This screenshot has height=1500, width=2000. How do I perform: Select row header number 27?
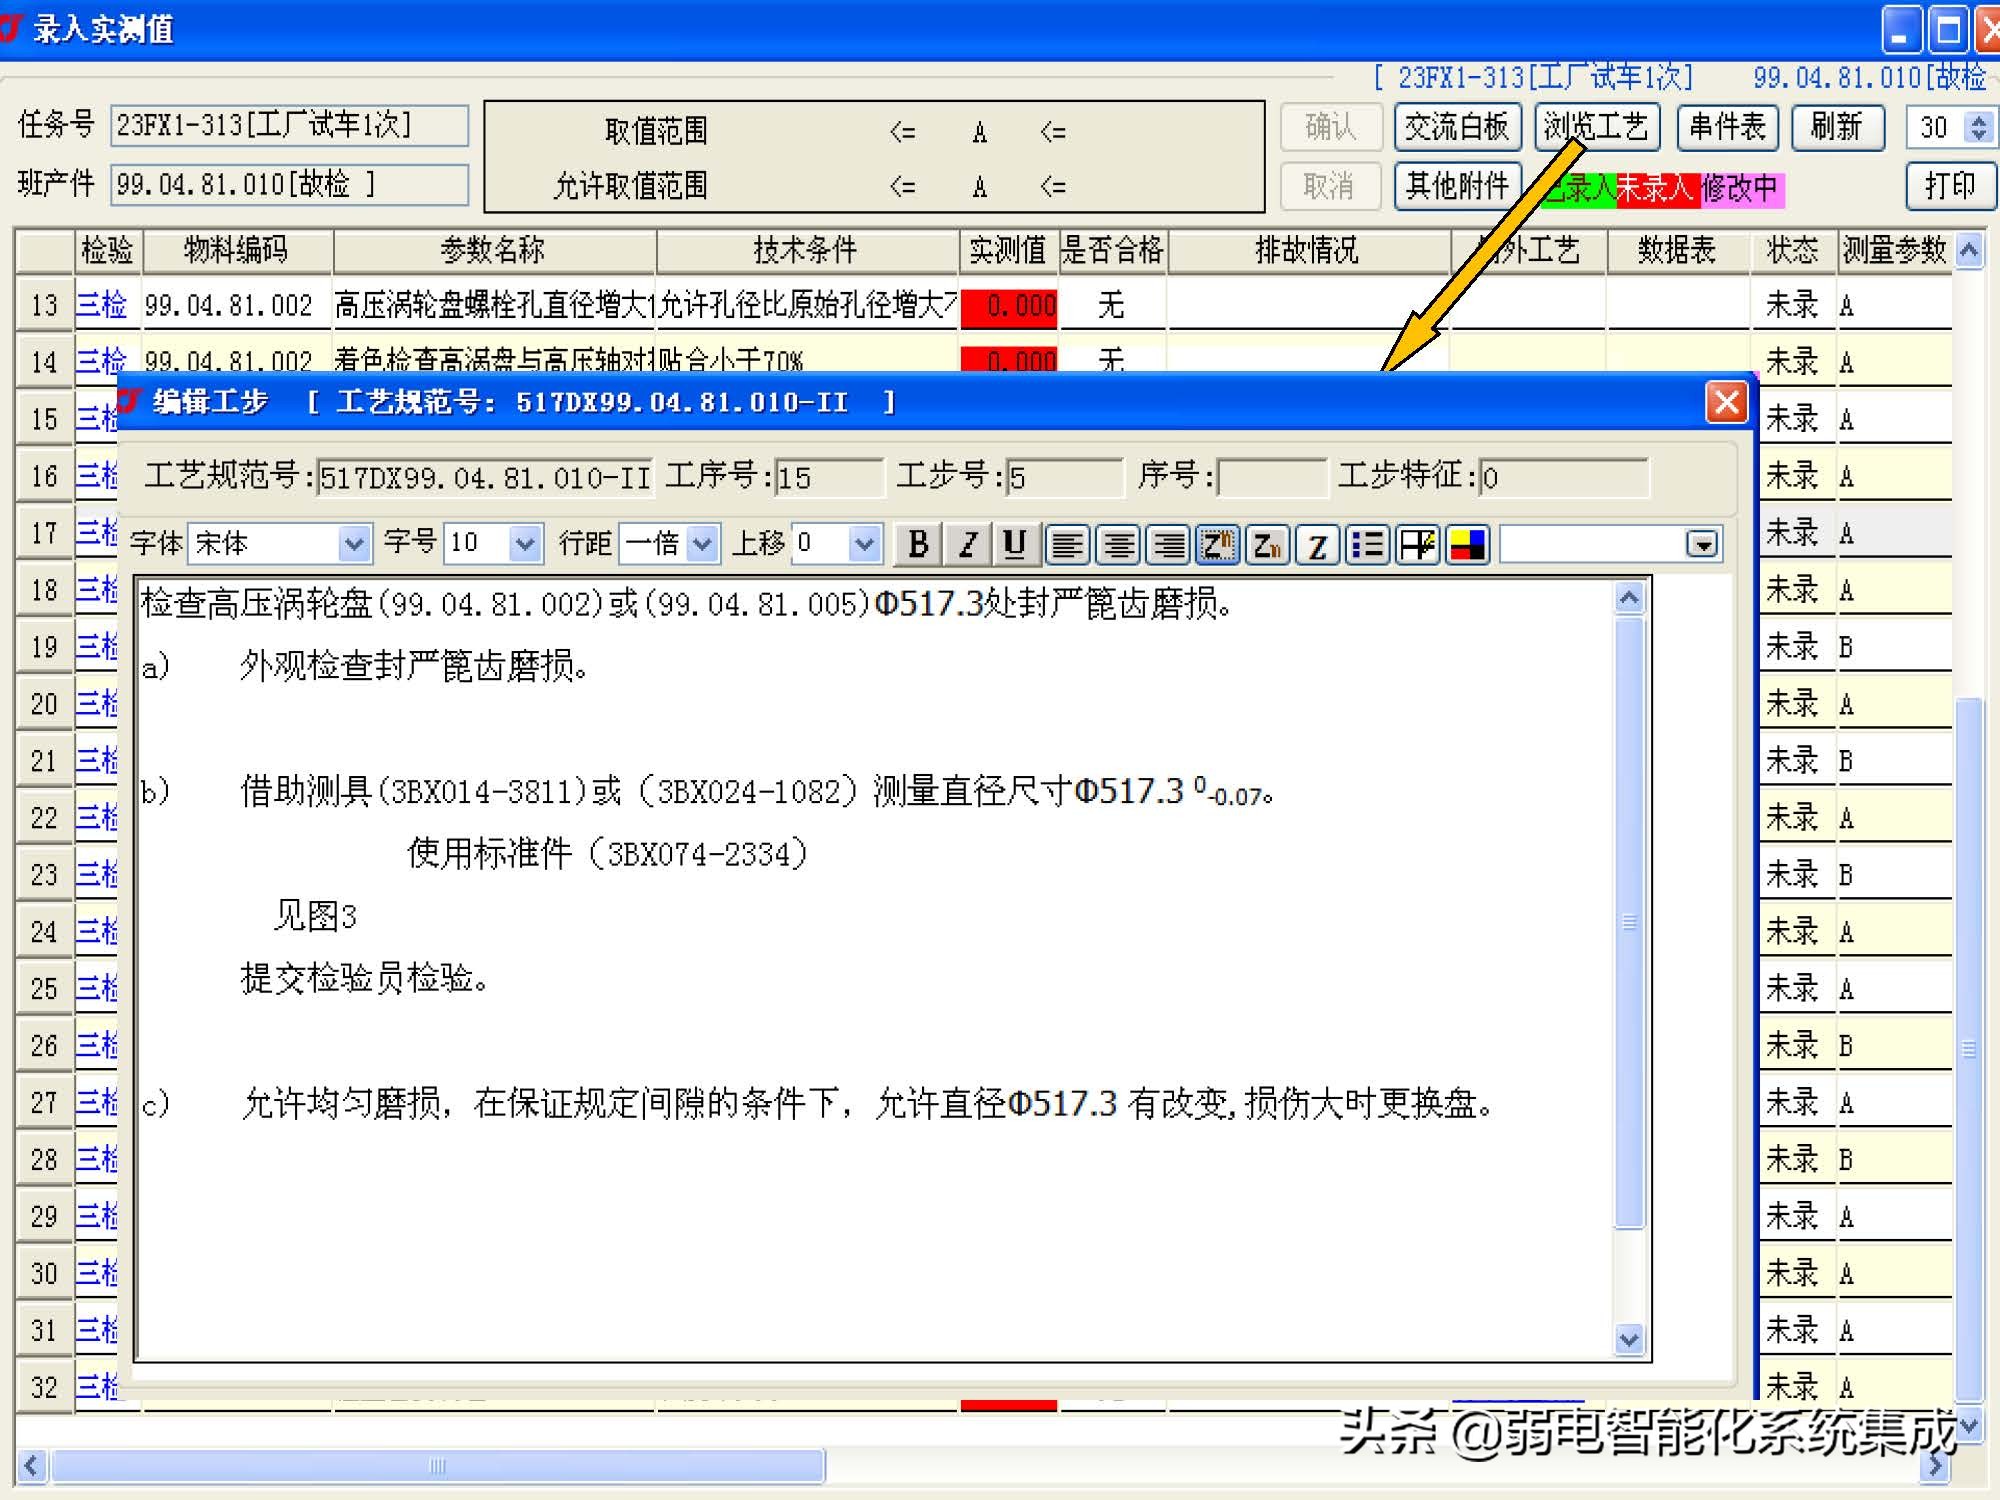point(45,1103)
